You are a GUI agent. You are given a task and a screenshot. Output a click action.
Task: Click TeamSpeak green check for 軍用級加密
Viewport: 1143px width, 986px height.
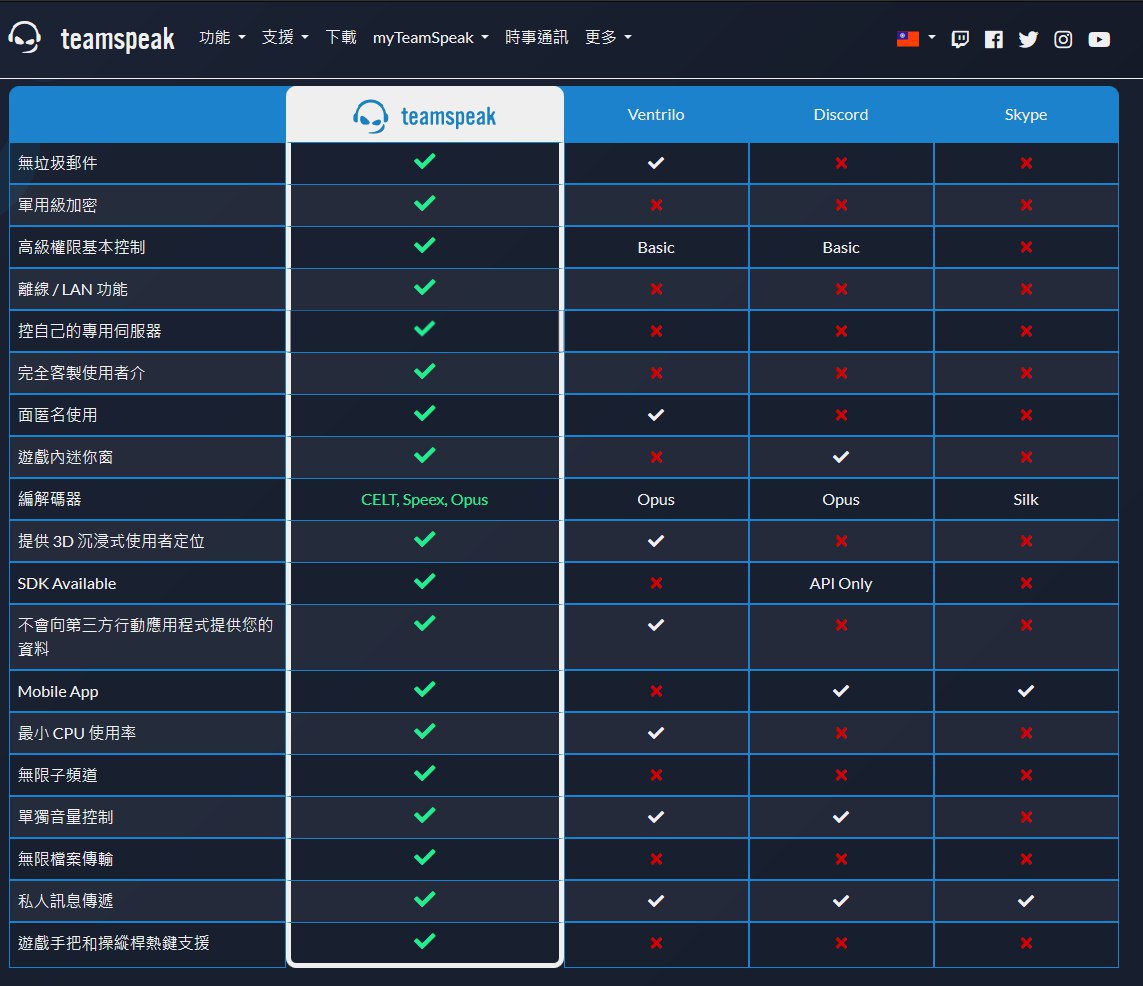point(424,203)
